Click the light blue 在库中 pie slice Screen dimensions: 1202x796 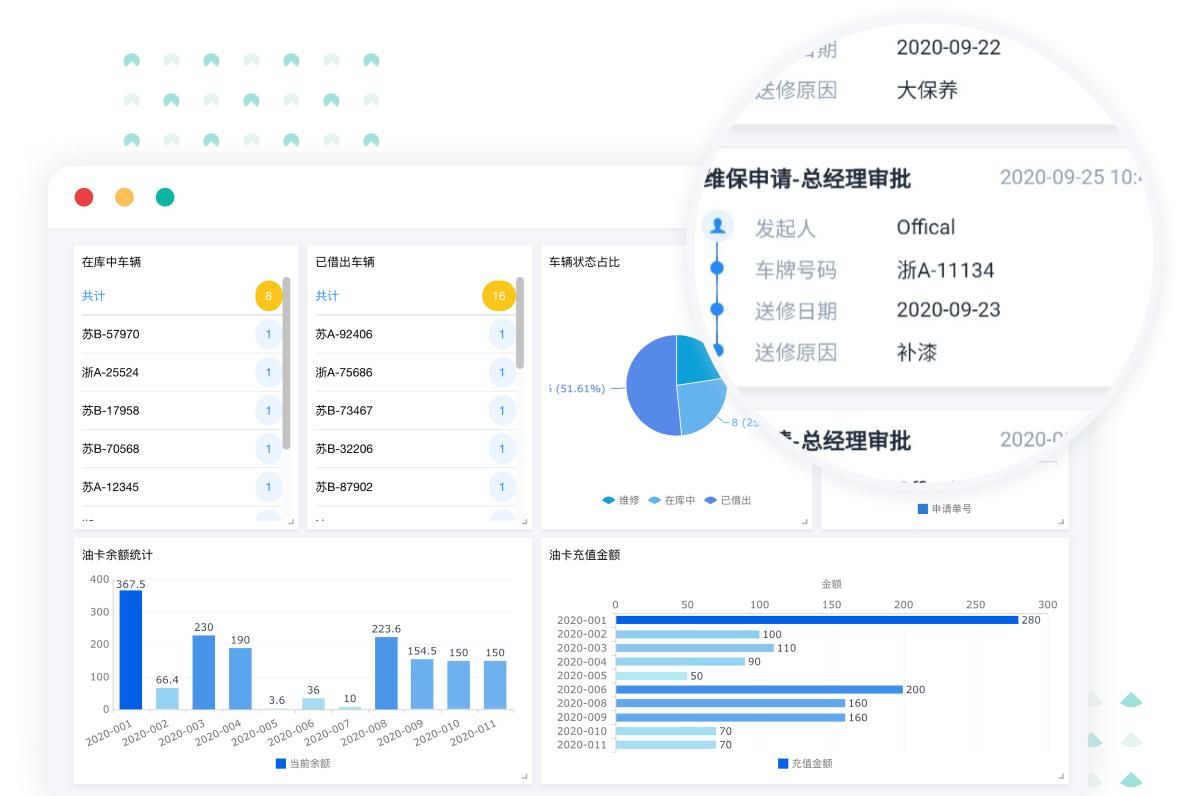[x=703, y=406]
